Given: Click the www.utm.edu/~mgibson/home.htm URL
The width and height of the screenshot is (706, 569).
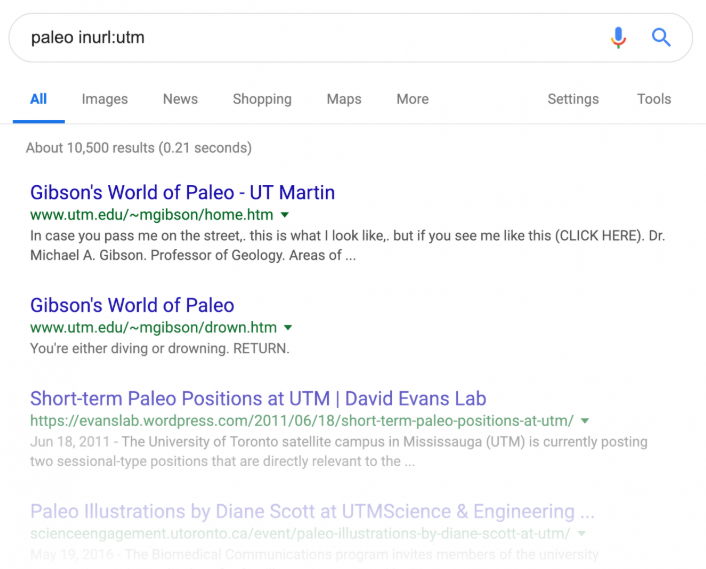Looking at the screenshot, I should click(x=152, y=215).
